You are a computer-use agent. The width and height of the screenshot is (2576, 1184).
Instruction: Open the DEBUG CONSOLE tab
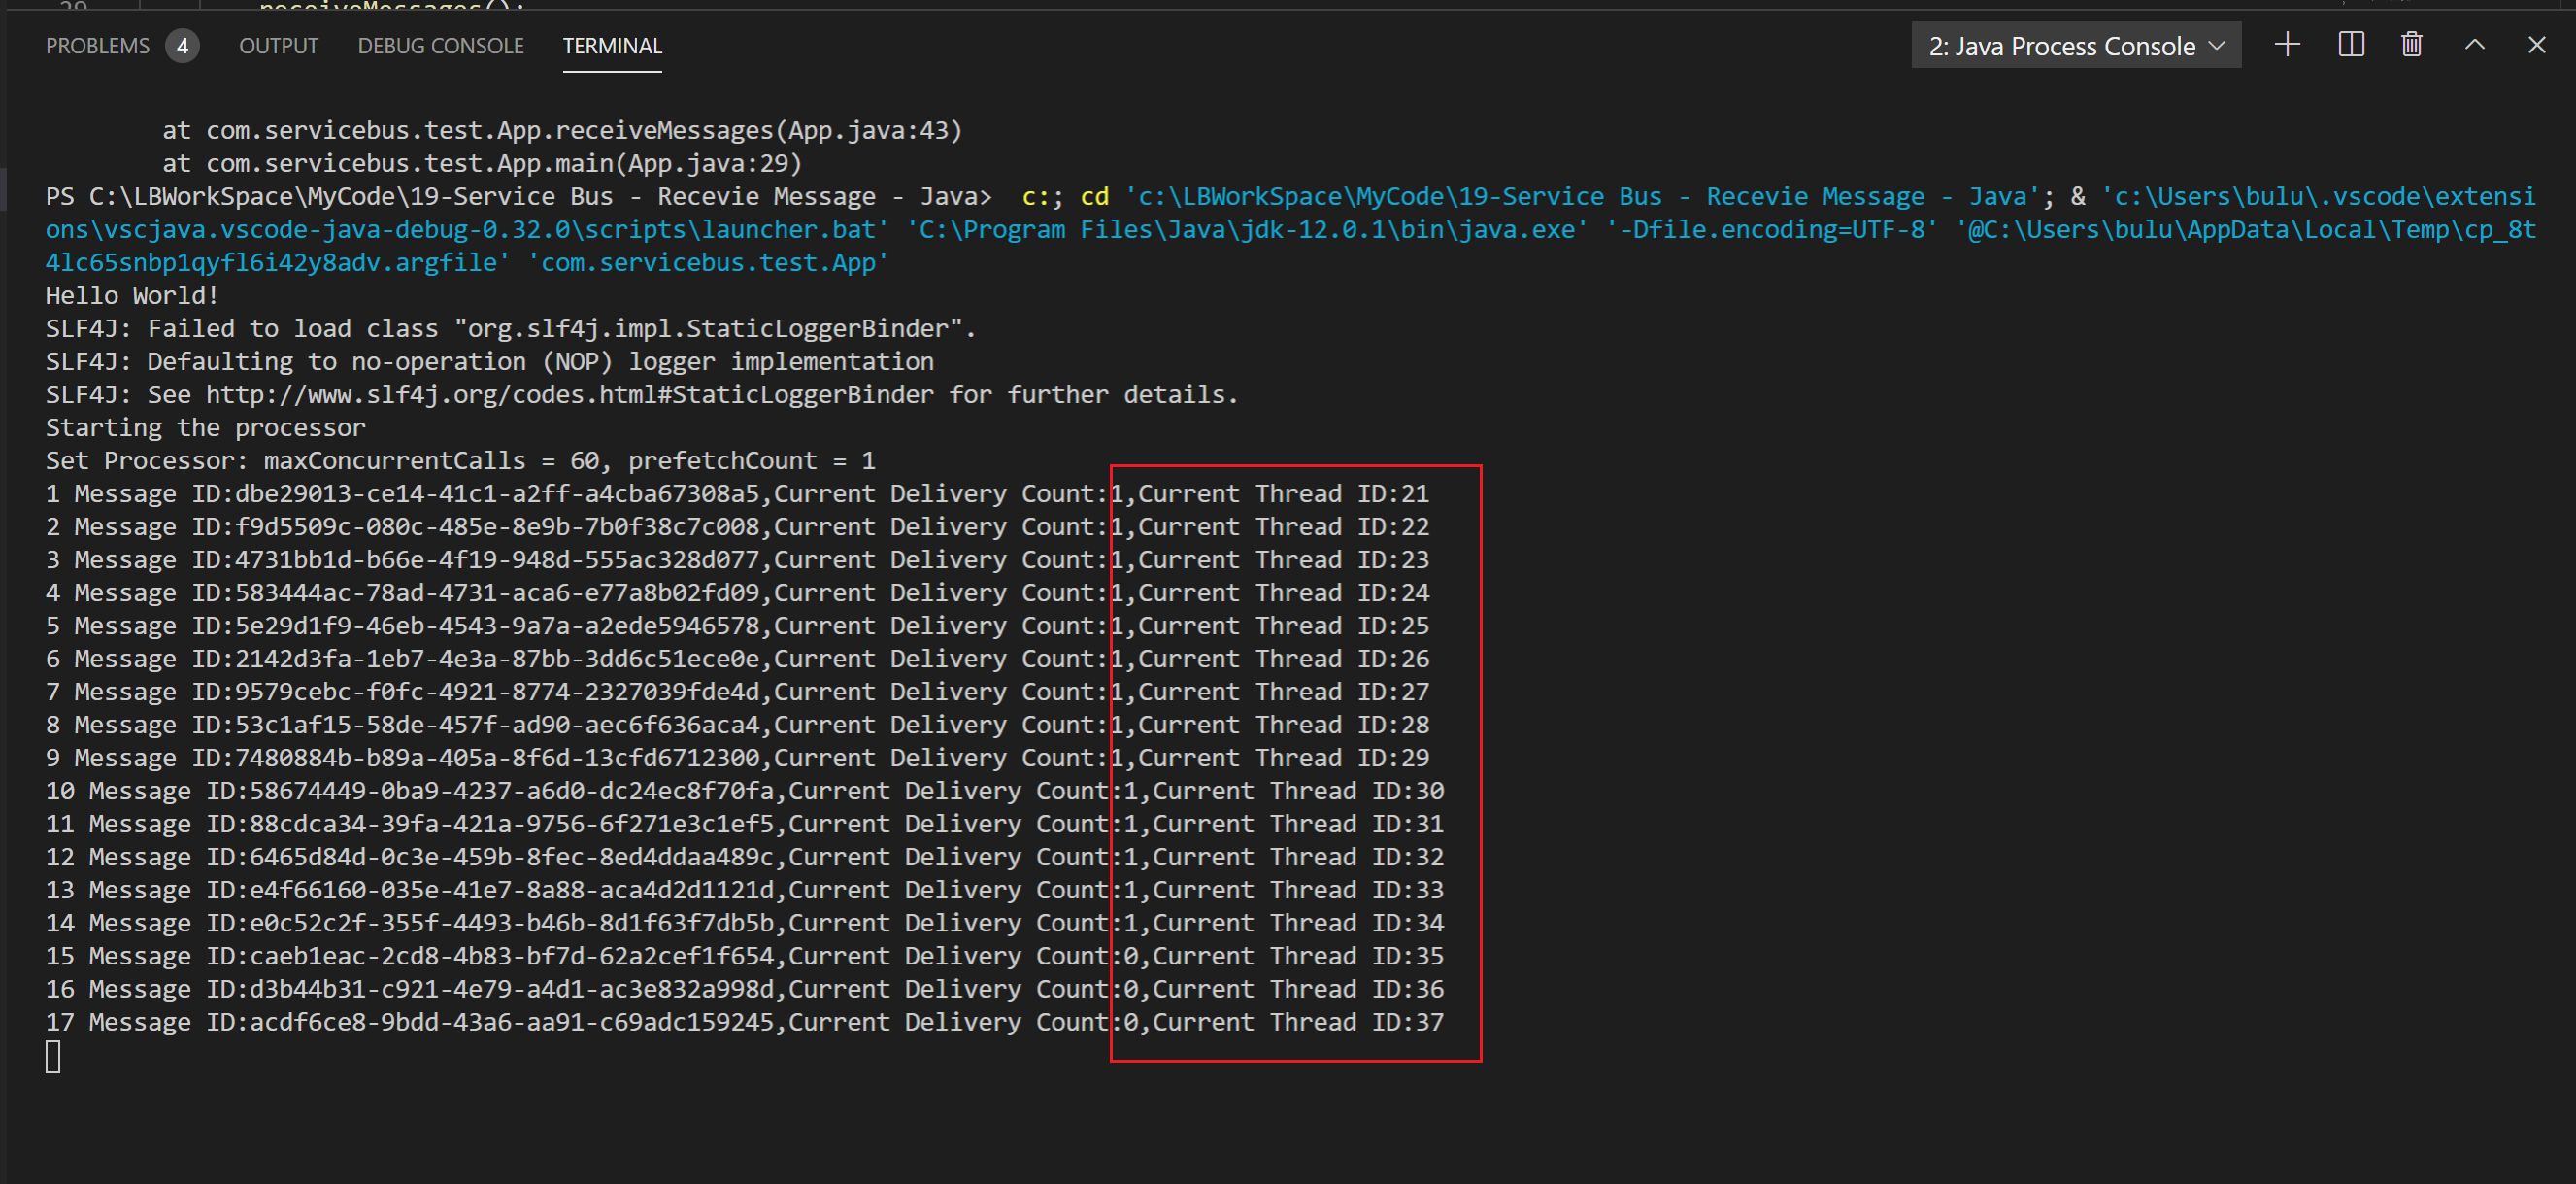coord(440,46)
